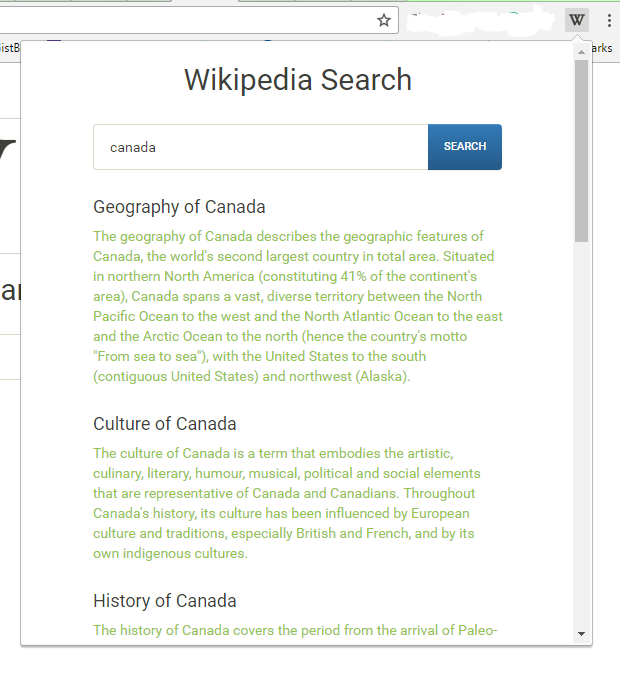Click the popup scrollbar down arrow
The height and width of the screenshot is (673, 620).
click(581, 634)
